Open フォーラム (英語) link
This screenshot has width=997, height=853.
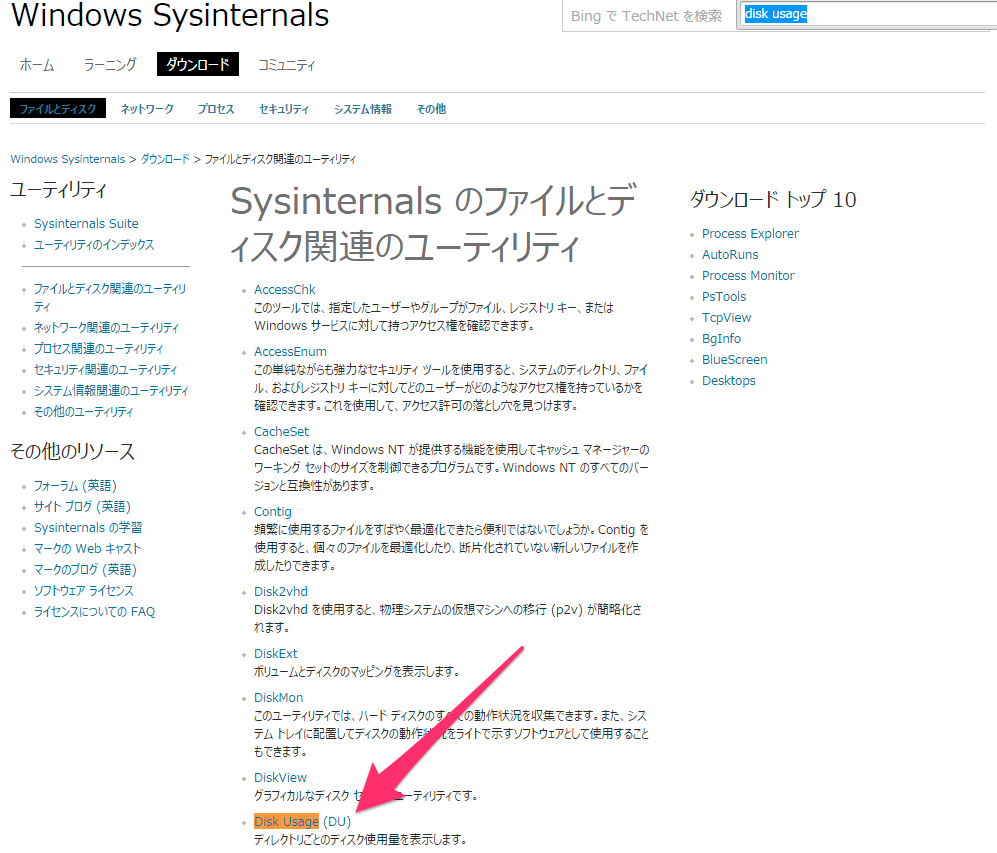click(x=75, y=486)
